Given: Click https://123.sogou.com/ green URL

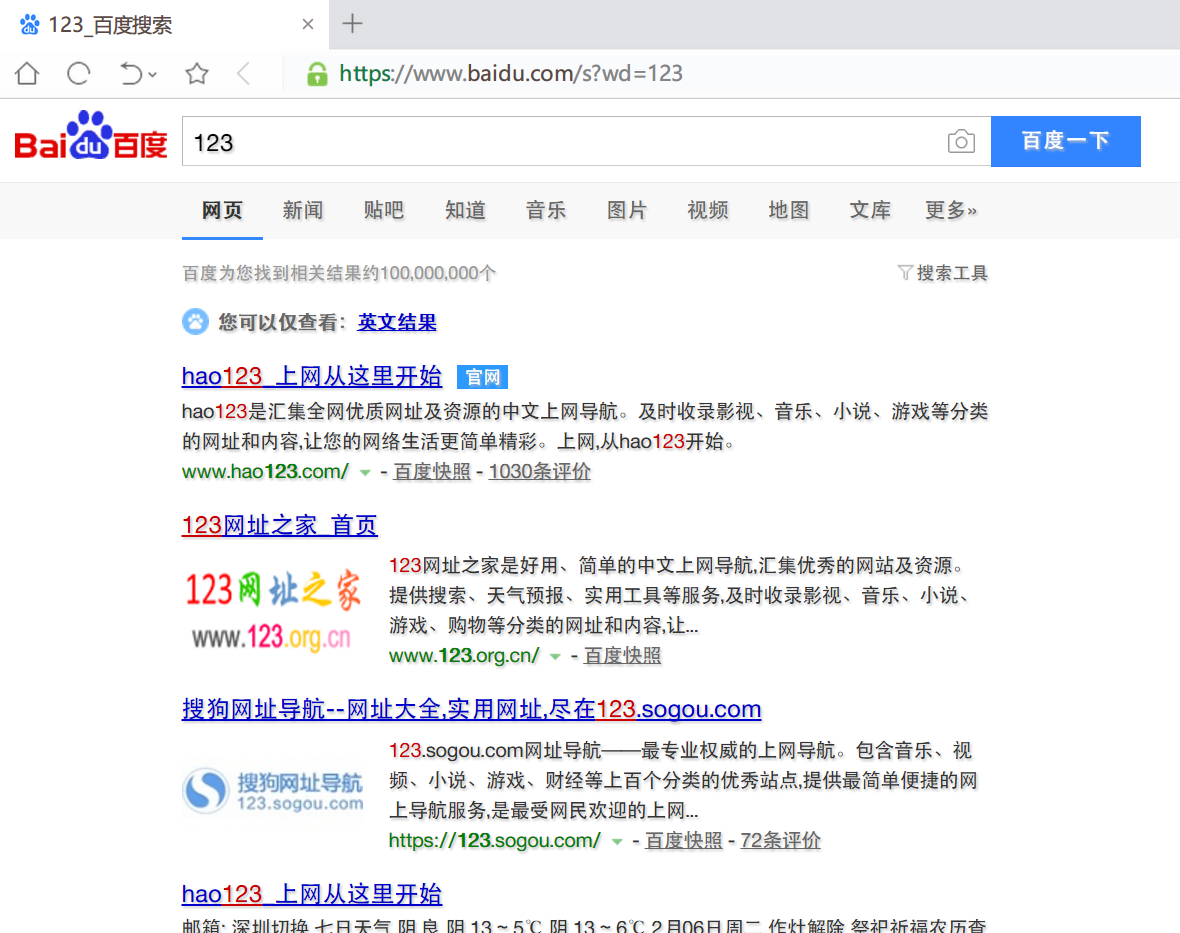Looking at the screenshot, I should point(495,840).
